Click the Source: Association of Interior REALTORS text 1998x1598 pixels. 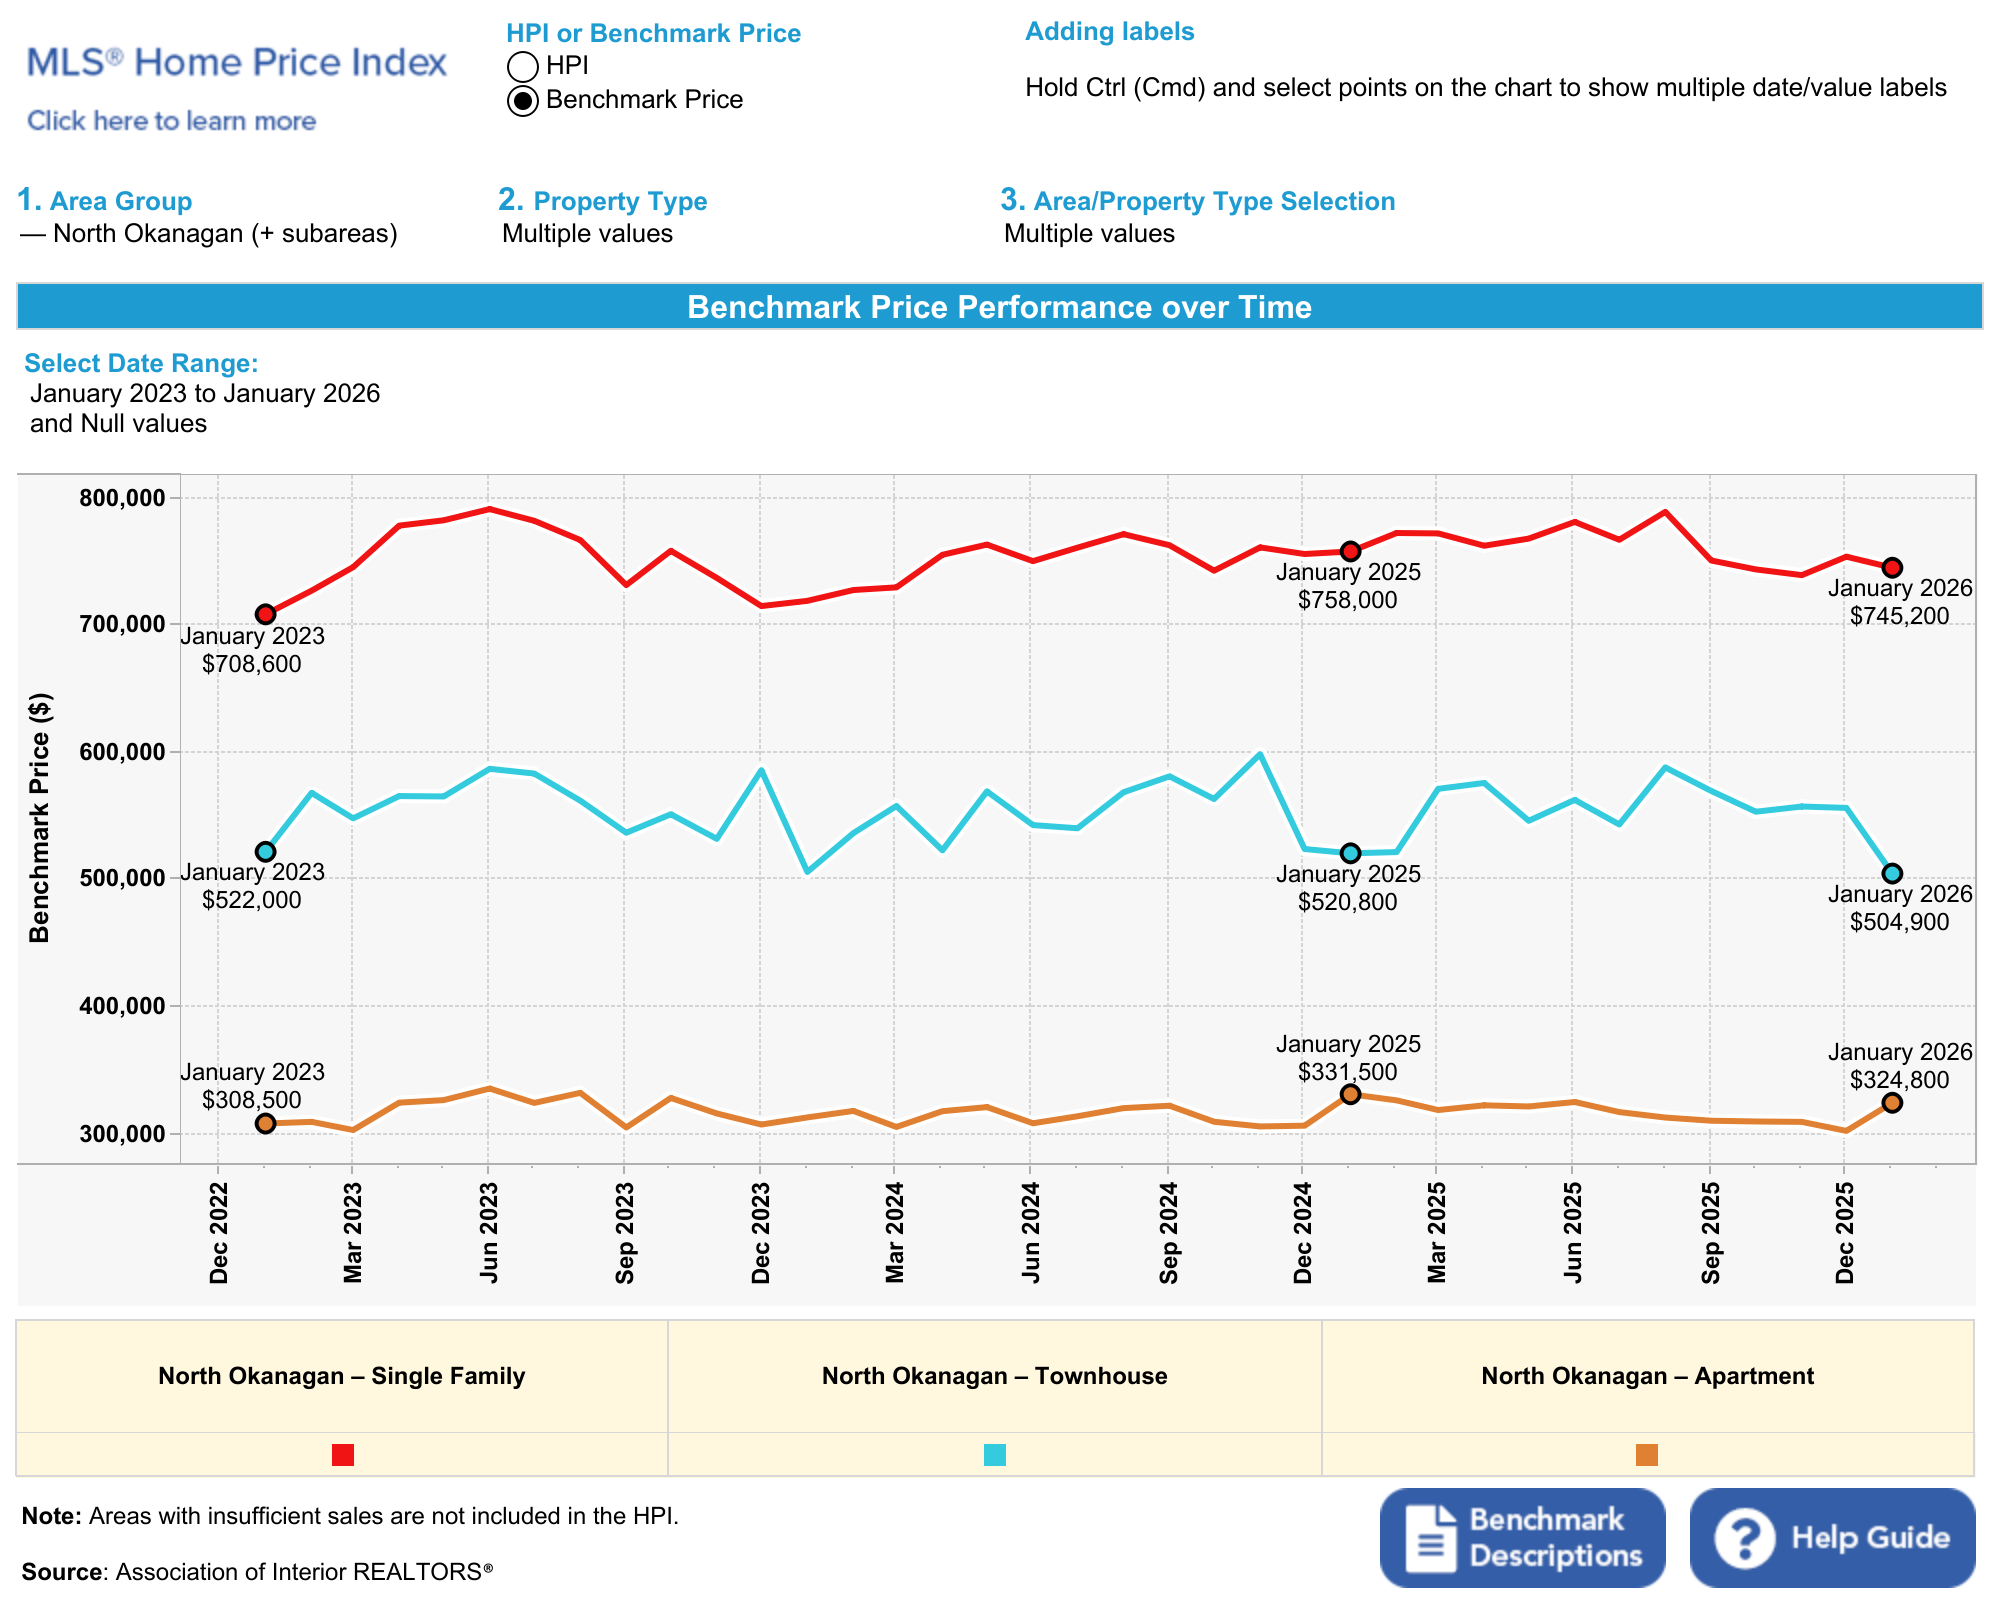pos(258,1572)
